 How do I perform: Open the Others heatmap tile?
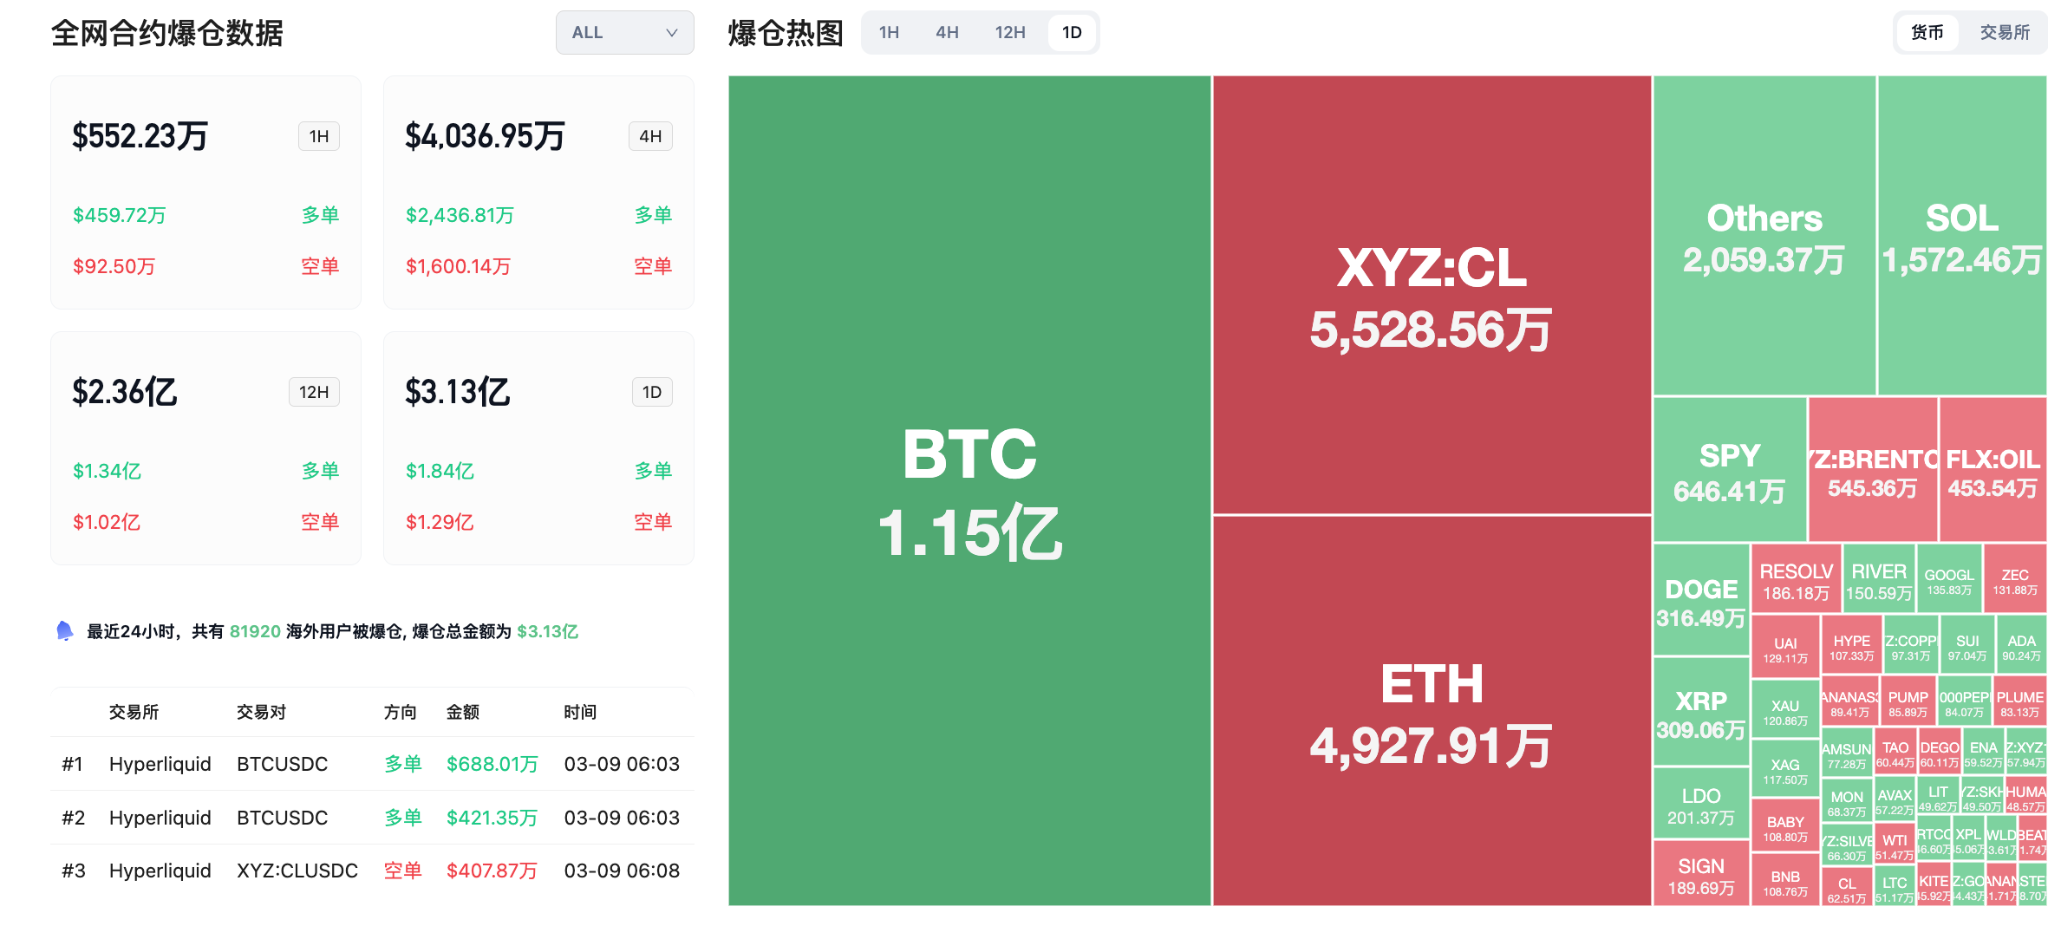pyautogui.click(x=1764, y=236)
